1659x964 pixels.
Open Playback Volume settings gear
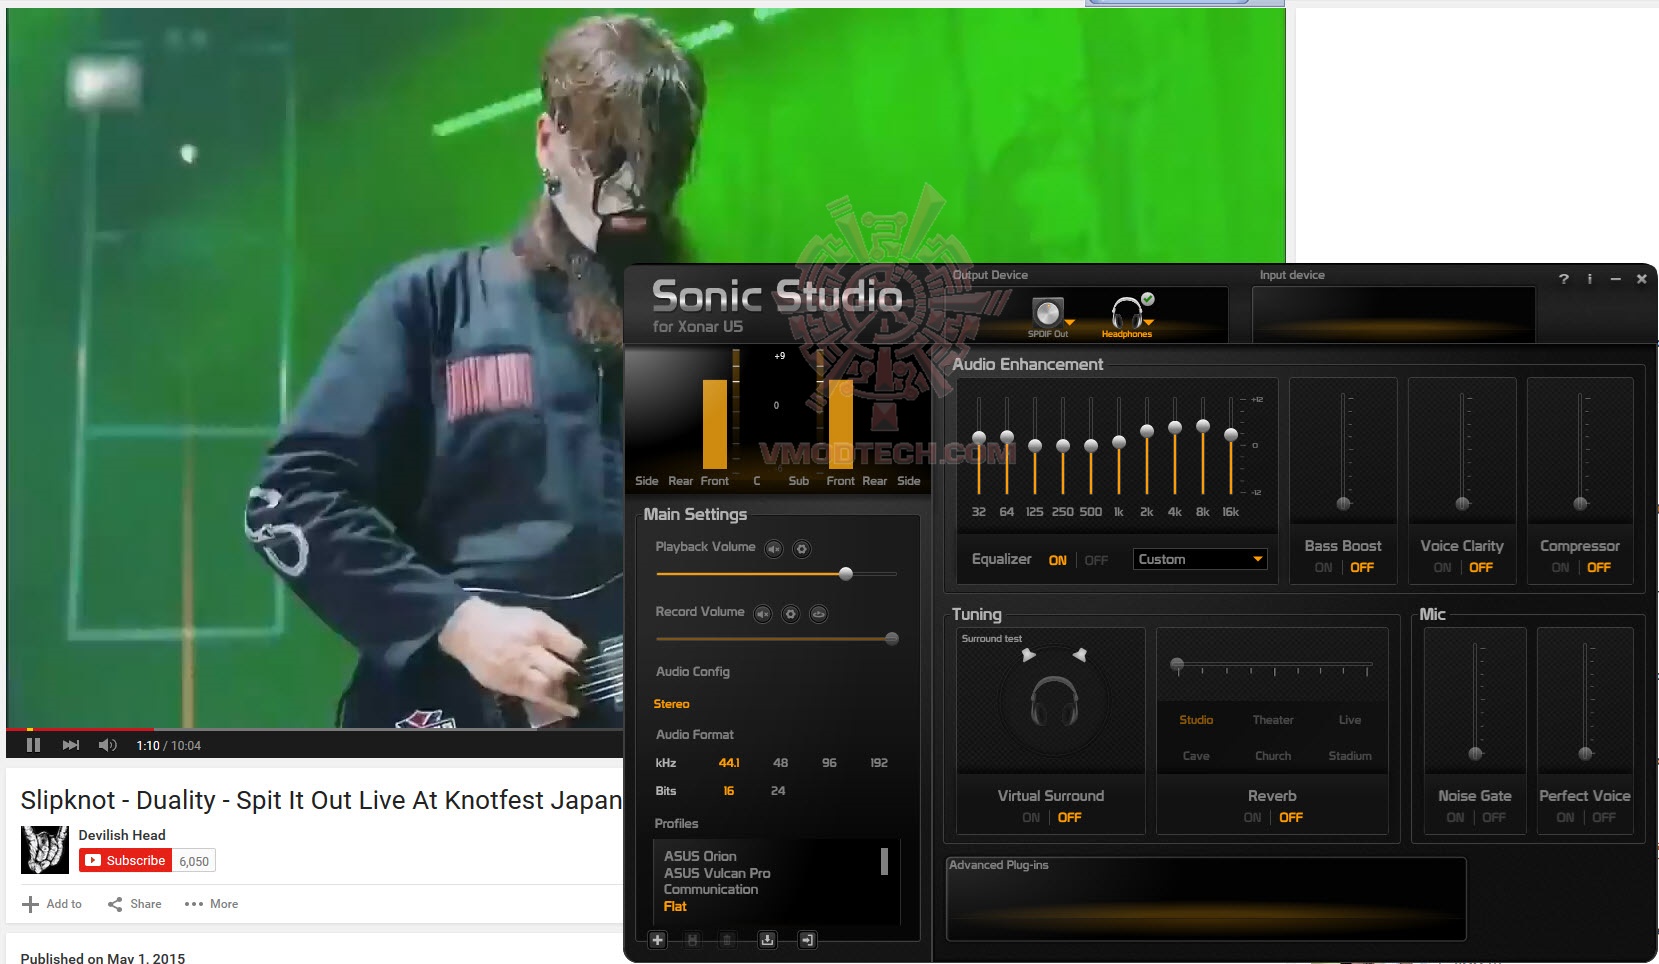pos(801,548)
